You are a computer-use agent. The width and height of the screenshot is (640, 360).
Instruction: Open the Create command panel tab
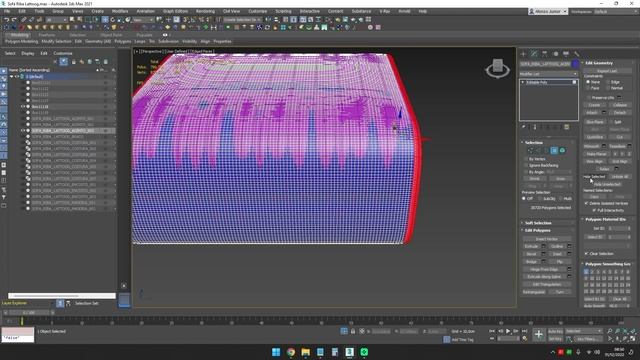(x=523, y=53)
